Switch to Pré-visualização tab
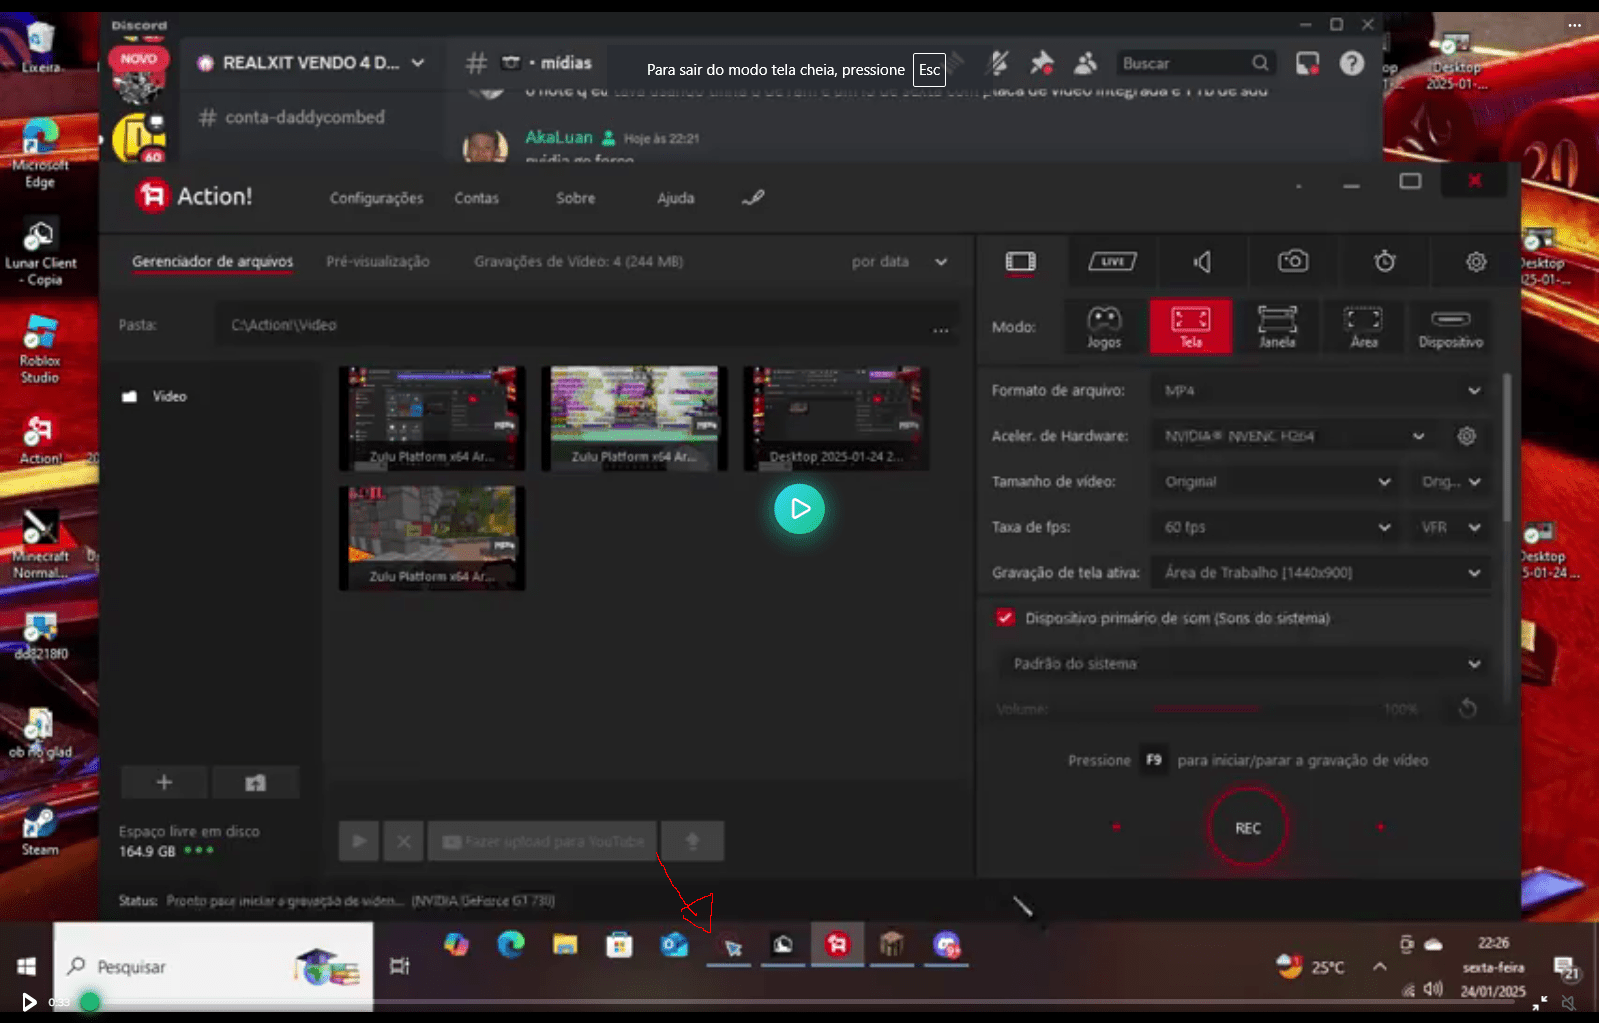The height and width of the screenshot is (1023, 1599). coord(377,261)
